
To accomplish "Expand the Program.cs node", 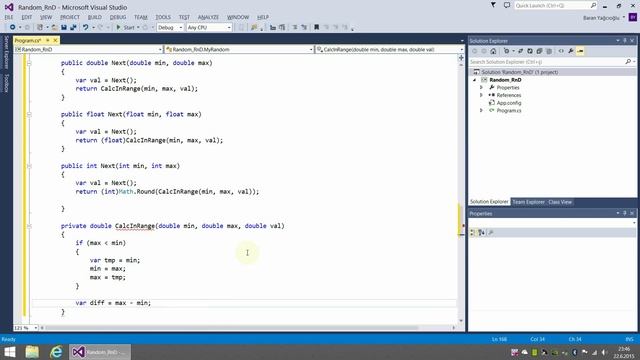I will coord(481,111).
